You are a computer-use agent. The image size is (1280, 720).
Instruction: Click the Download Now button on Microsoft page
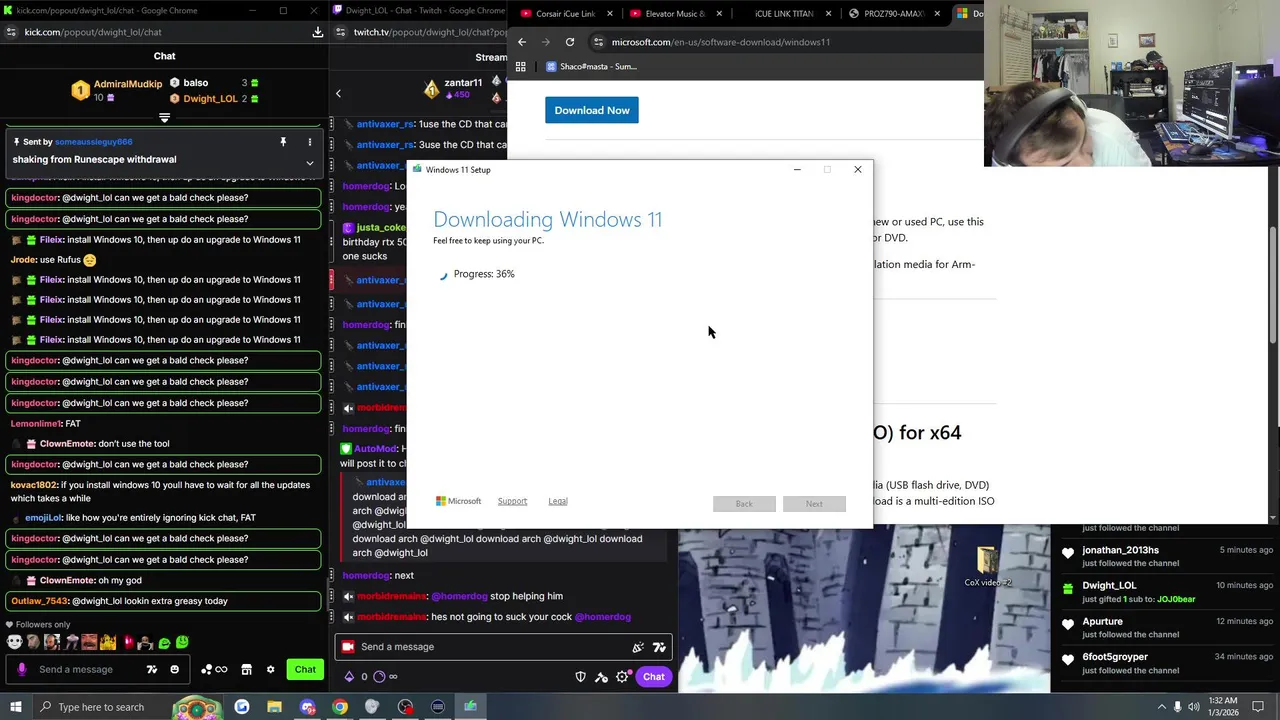(592, 110)
